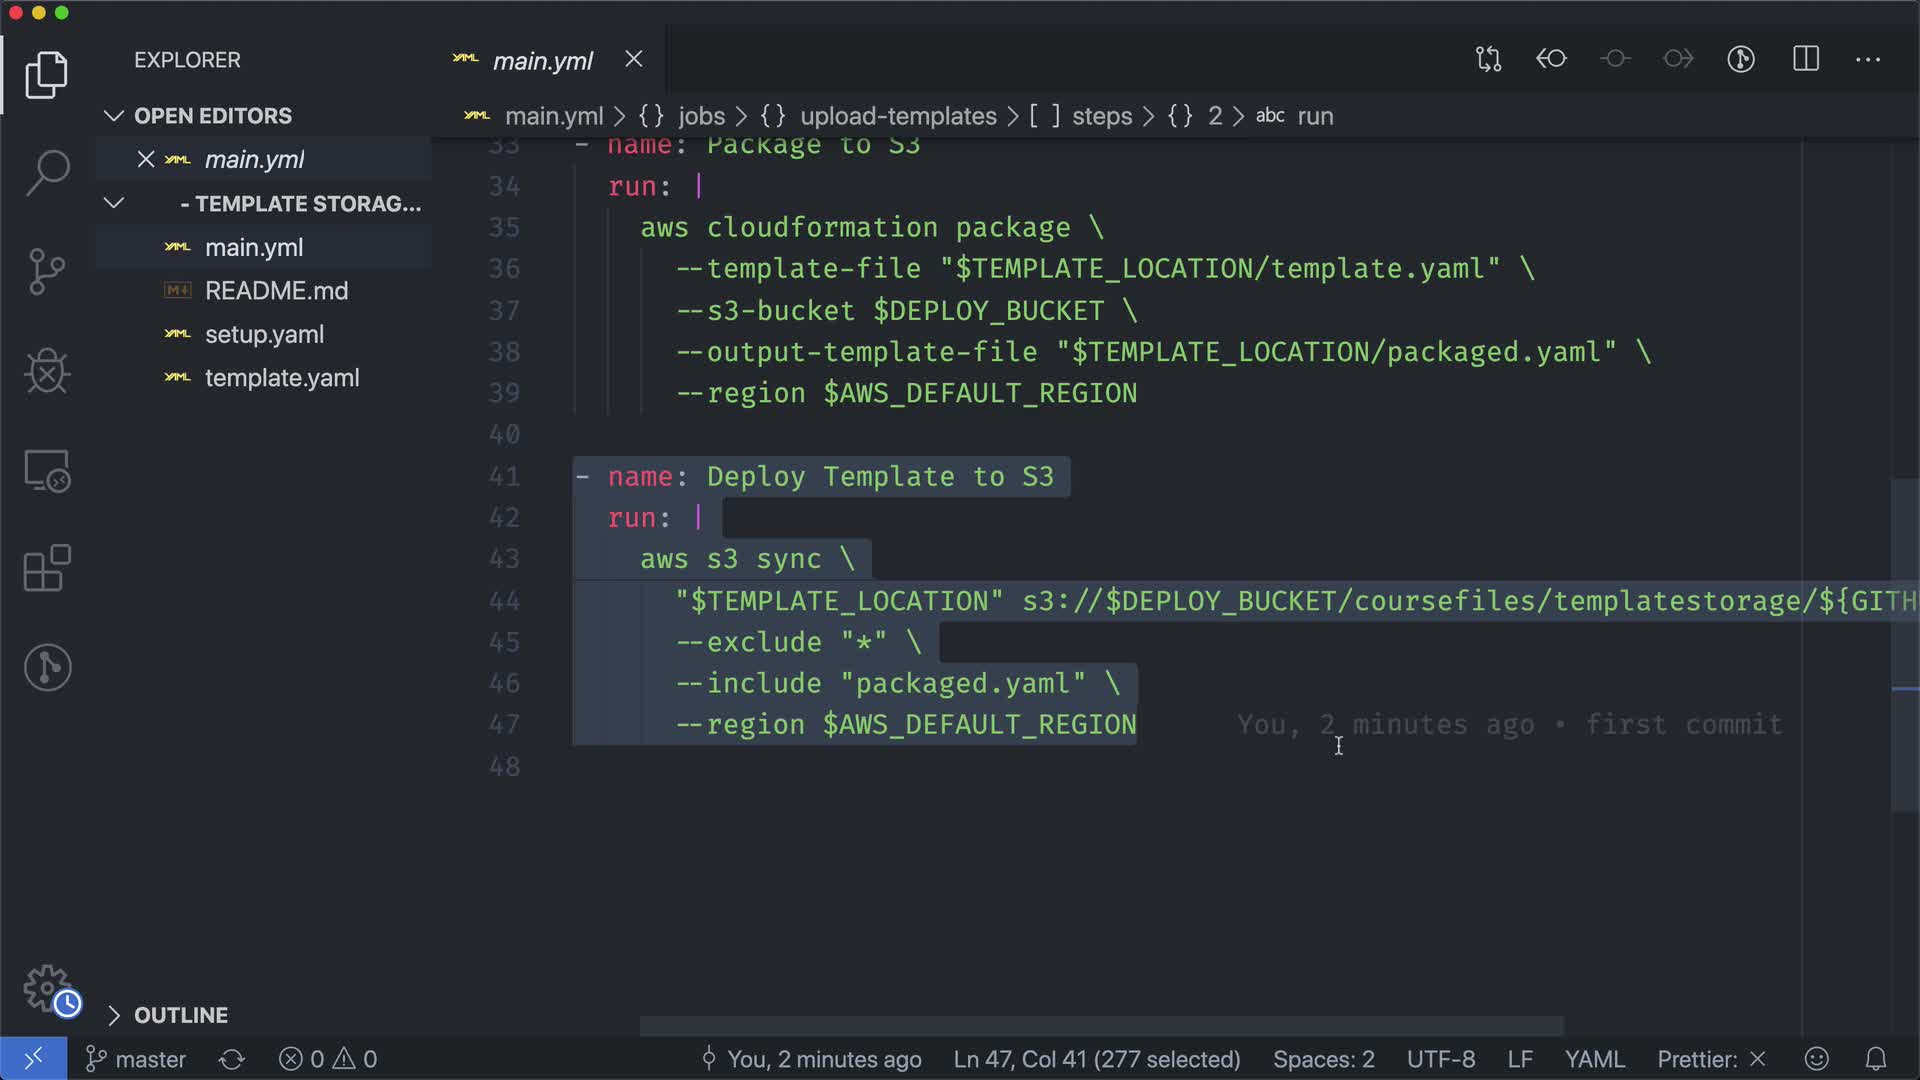Image resolution: width=1920 pixels, height=1080 pixels.
Task: Collapse the Open Editors section
Action: click(x=114, y=116)
